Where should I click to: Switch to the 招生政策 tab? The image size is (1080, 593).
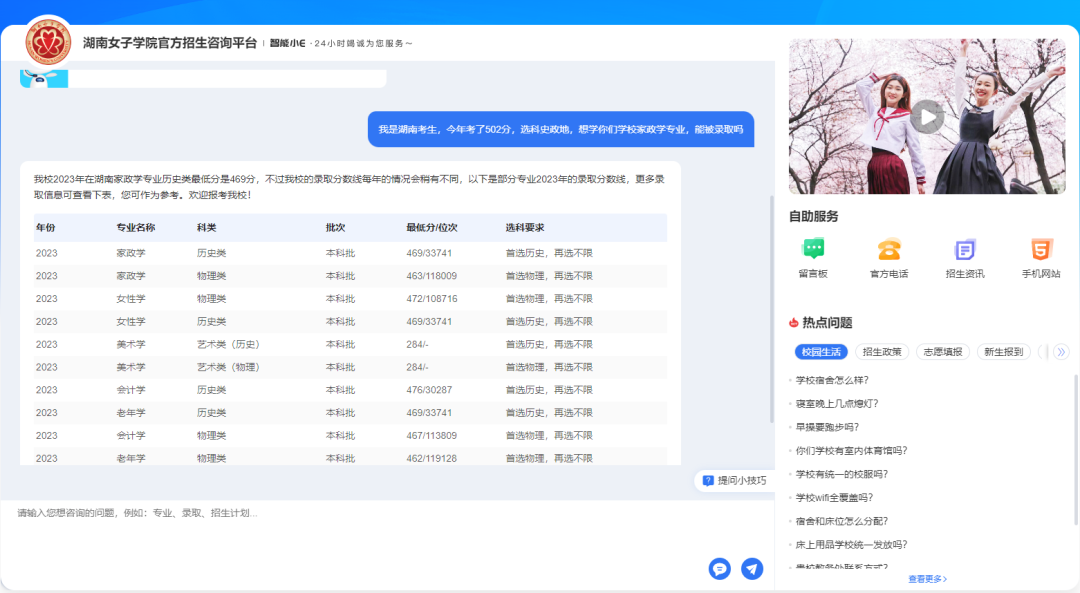tap(882, 352)
